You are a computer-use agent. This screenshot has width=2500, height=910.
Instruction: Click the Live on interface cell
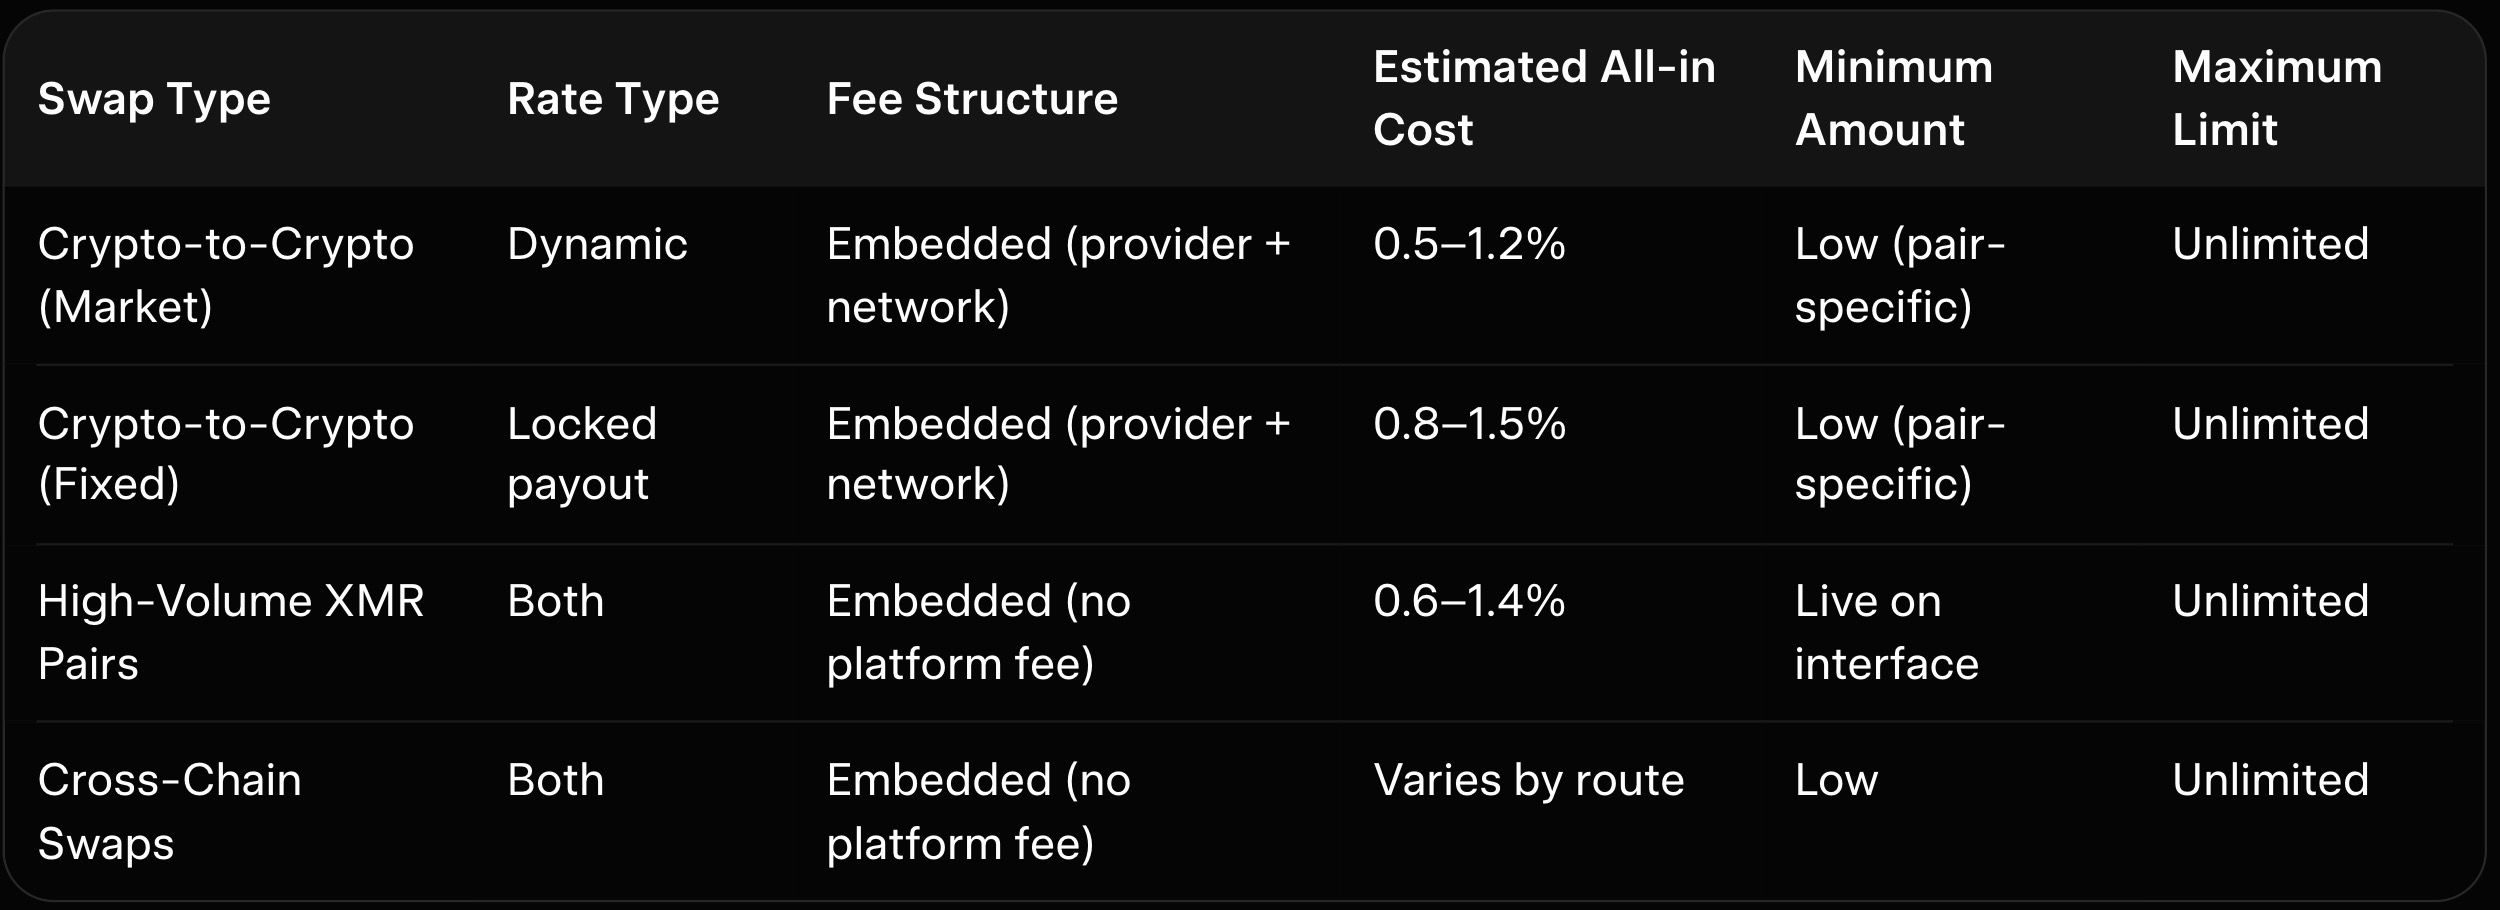pyautogui.click(x=1885, y=632)
